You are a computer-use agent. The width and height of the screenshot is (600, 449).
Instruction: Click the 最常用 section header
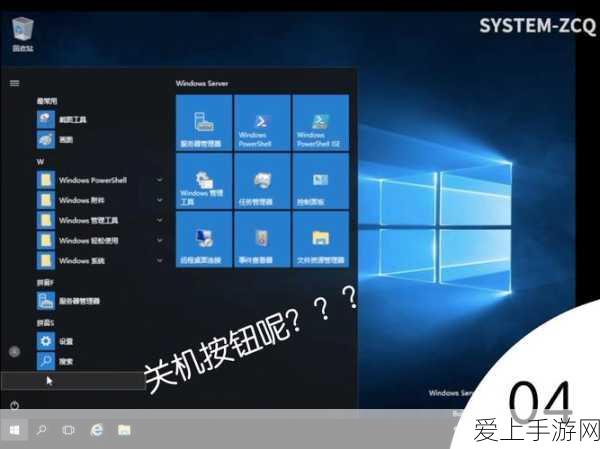tap(47, 101)
